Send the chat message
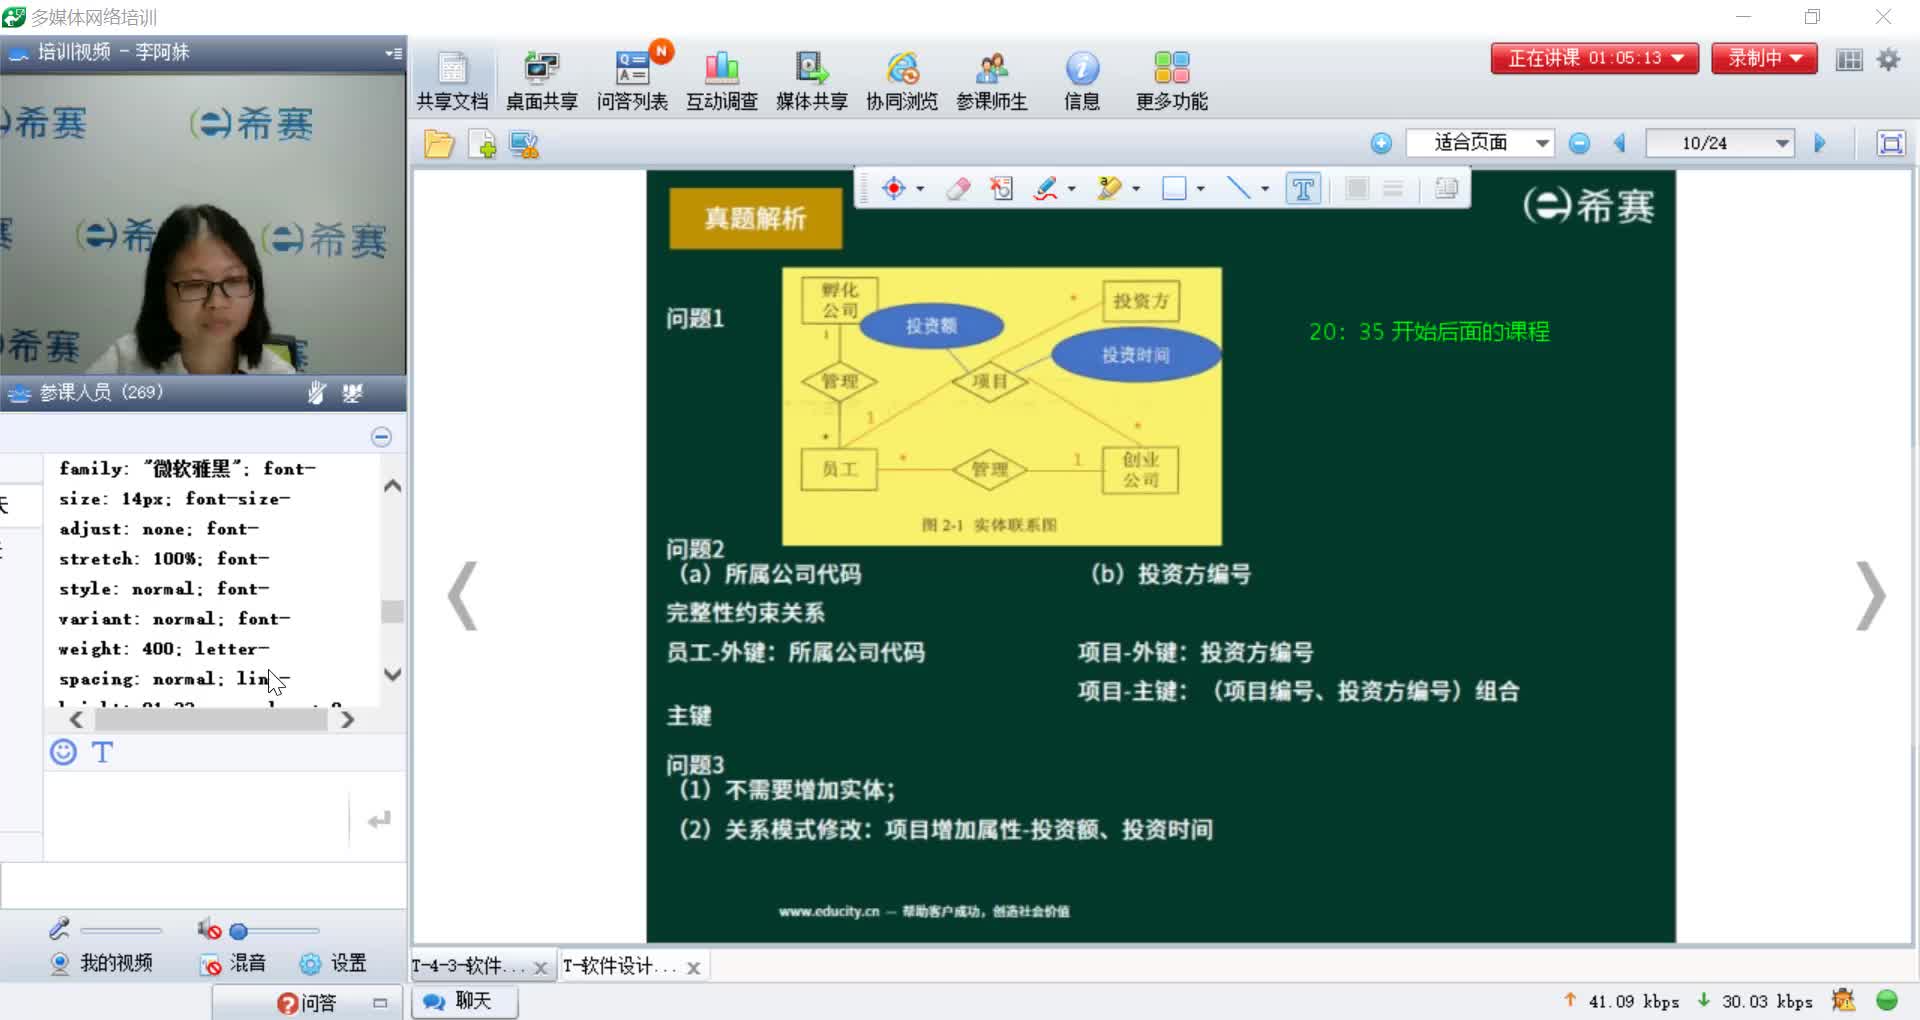 (x=378, y=820)
